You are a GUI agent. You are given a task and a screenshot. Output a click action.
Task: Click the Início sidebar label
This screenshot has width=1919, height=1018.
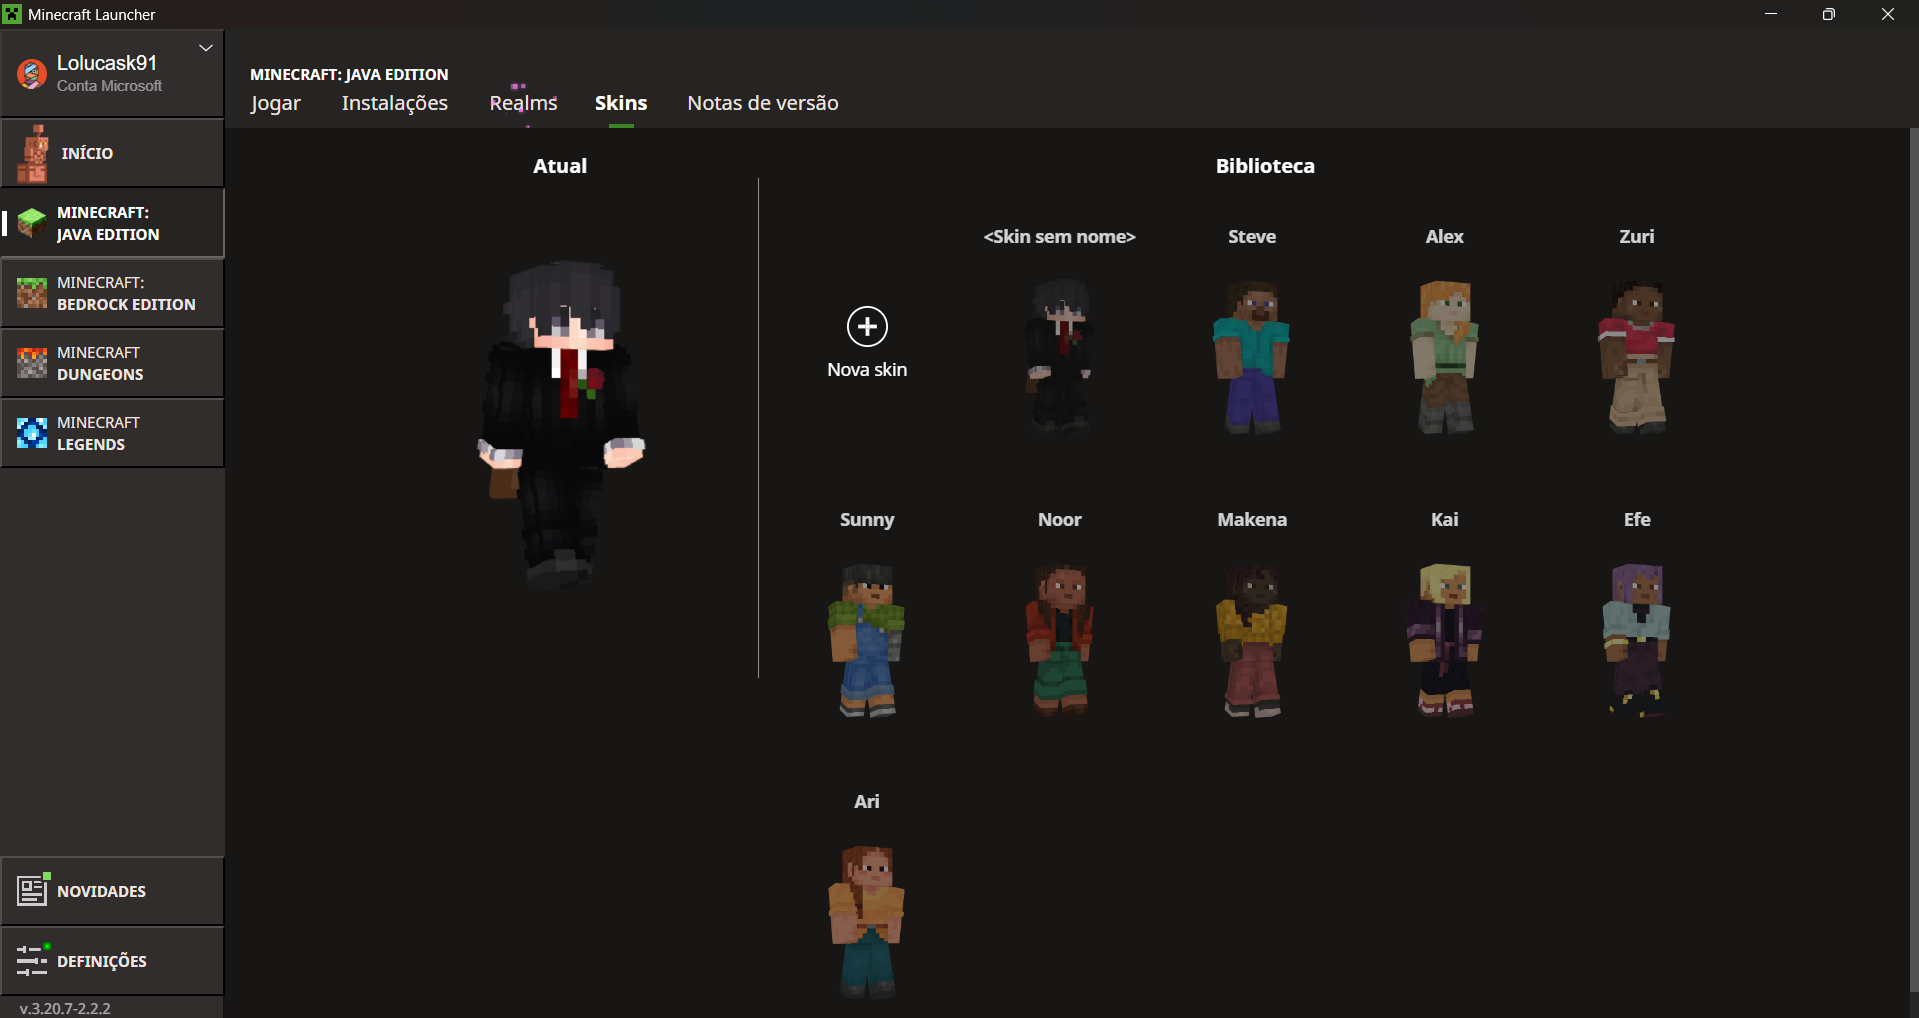pos(87,153)
